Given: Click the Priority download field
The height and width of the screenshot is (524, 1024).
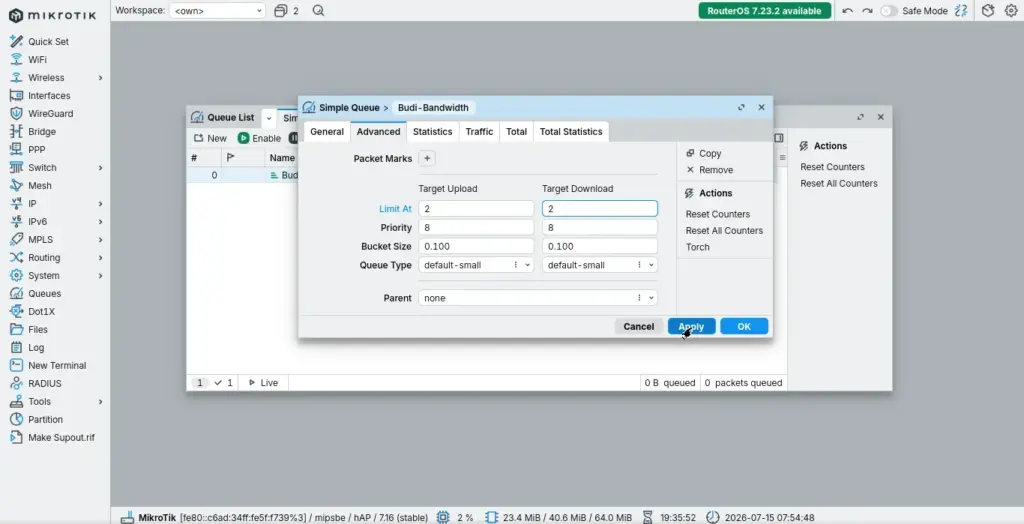Looking at the screenshot, I should 600,227.
